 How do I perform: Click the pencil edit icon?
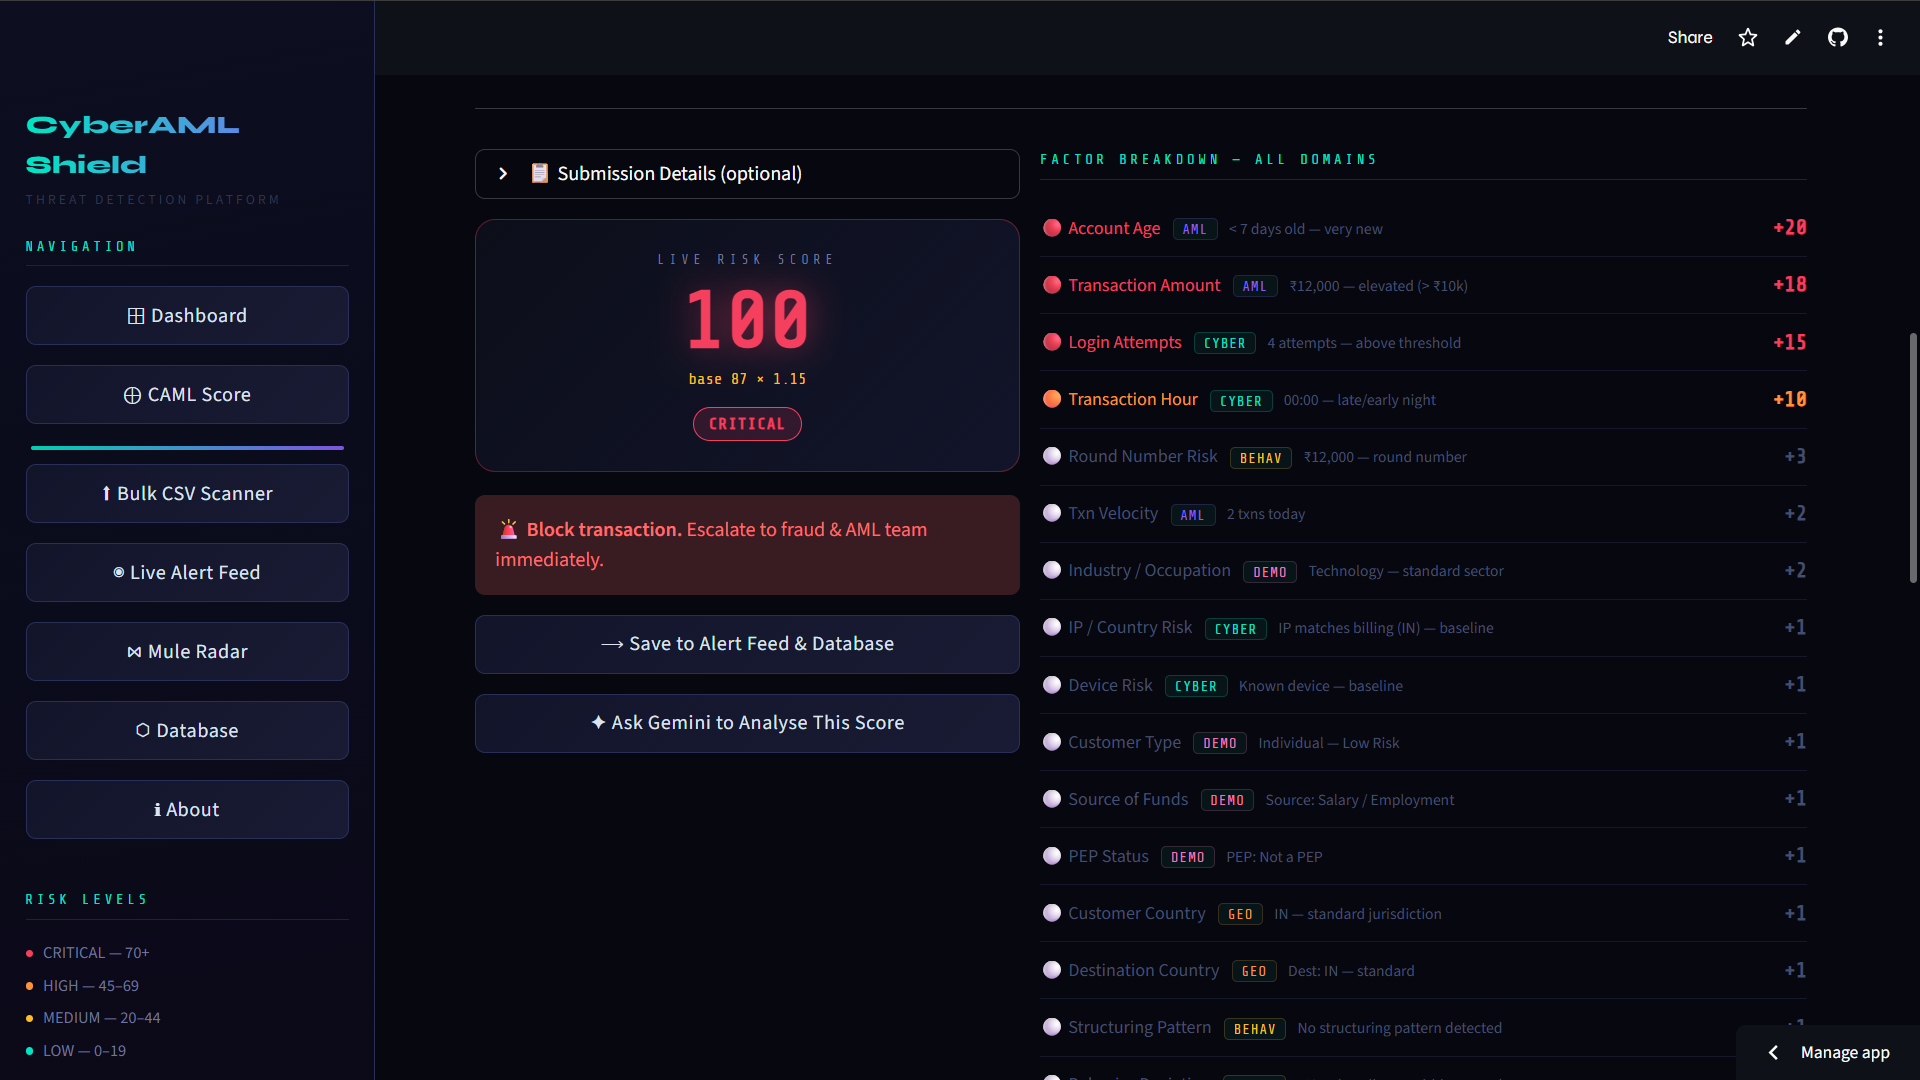(1792, 37)
